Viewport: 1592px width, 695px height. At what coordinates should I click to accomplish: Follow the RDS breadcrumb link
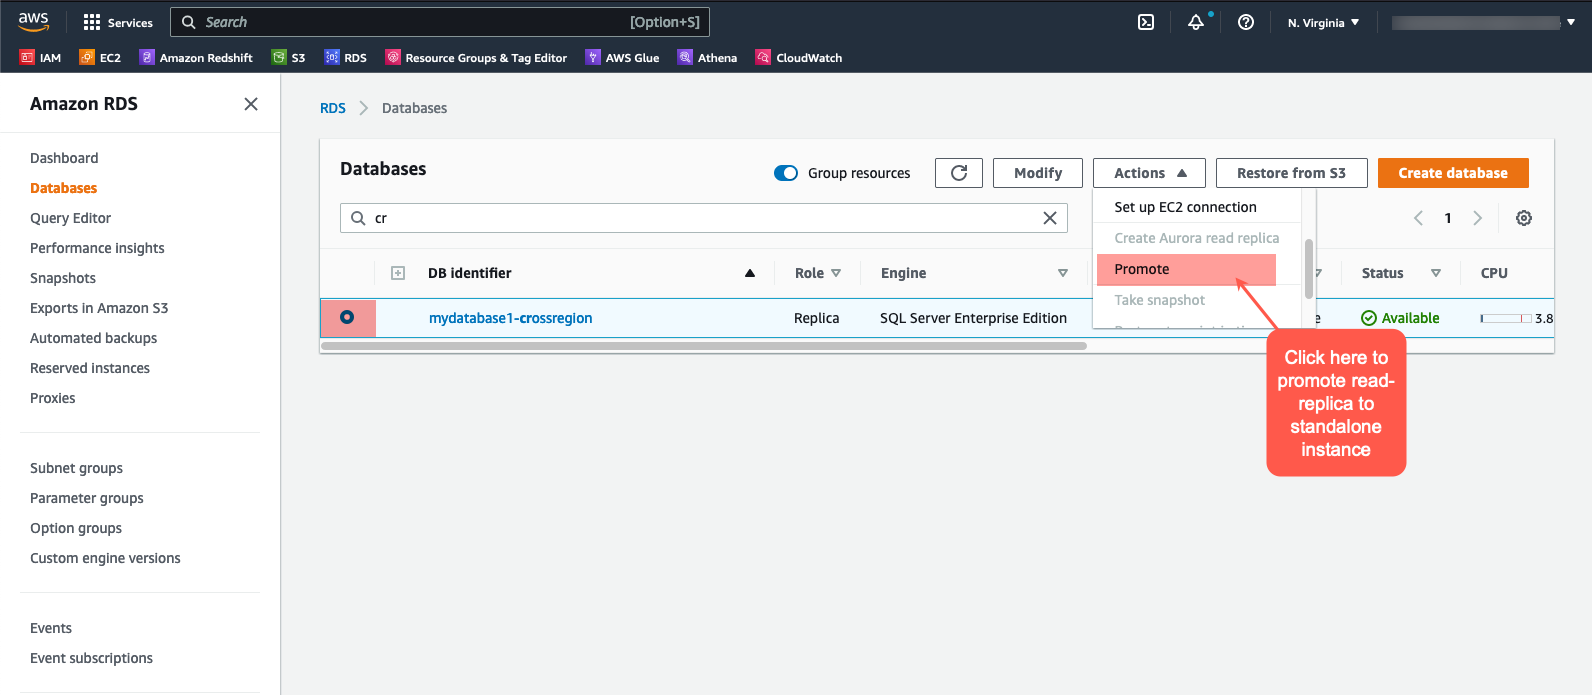click(x=333, y=108)
